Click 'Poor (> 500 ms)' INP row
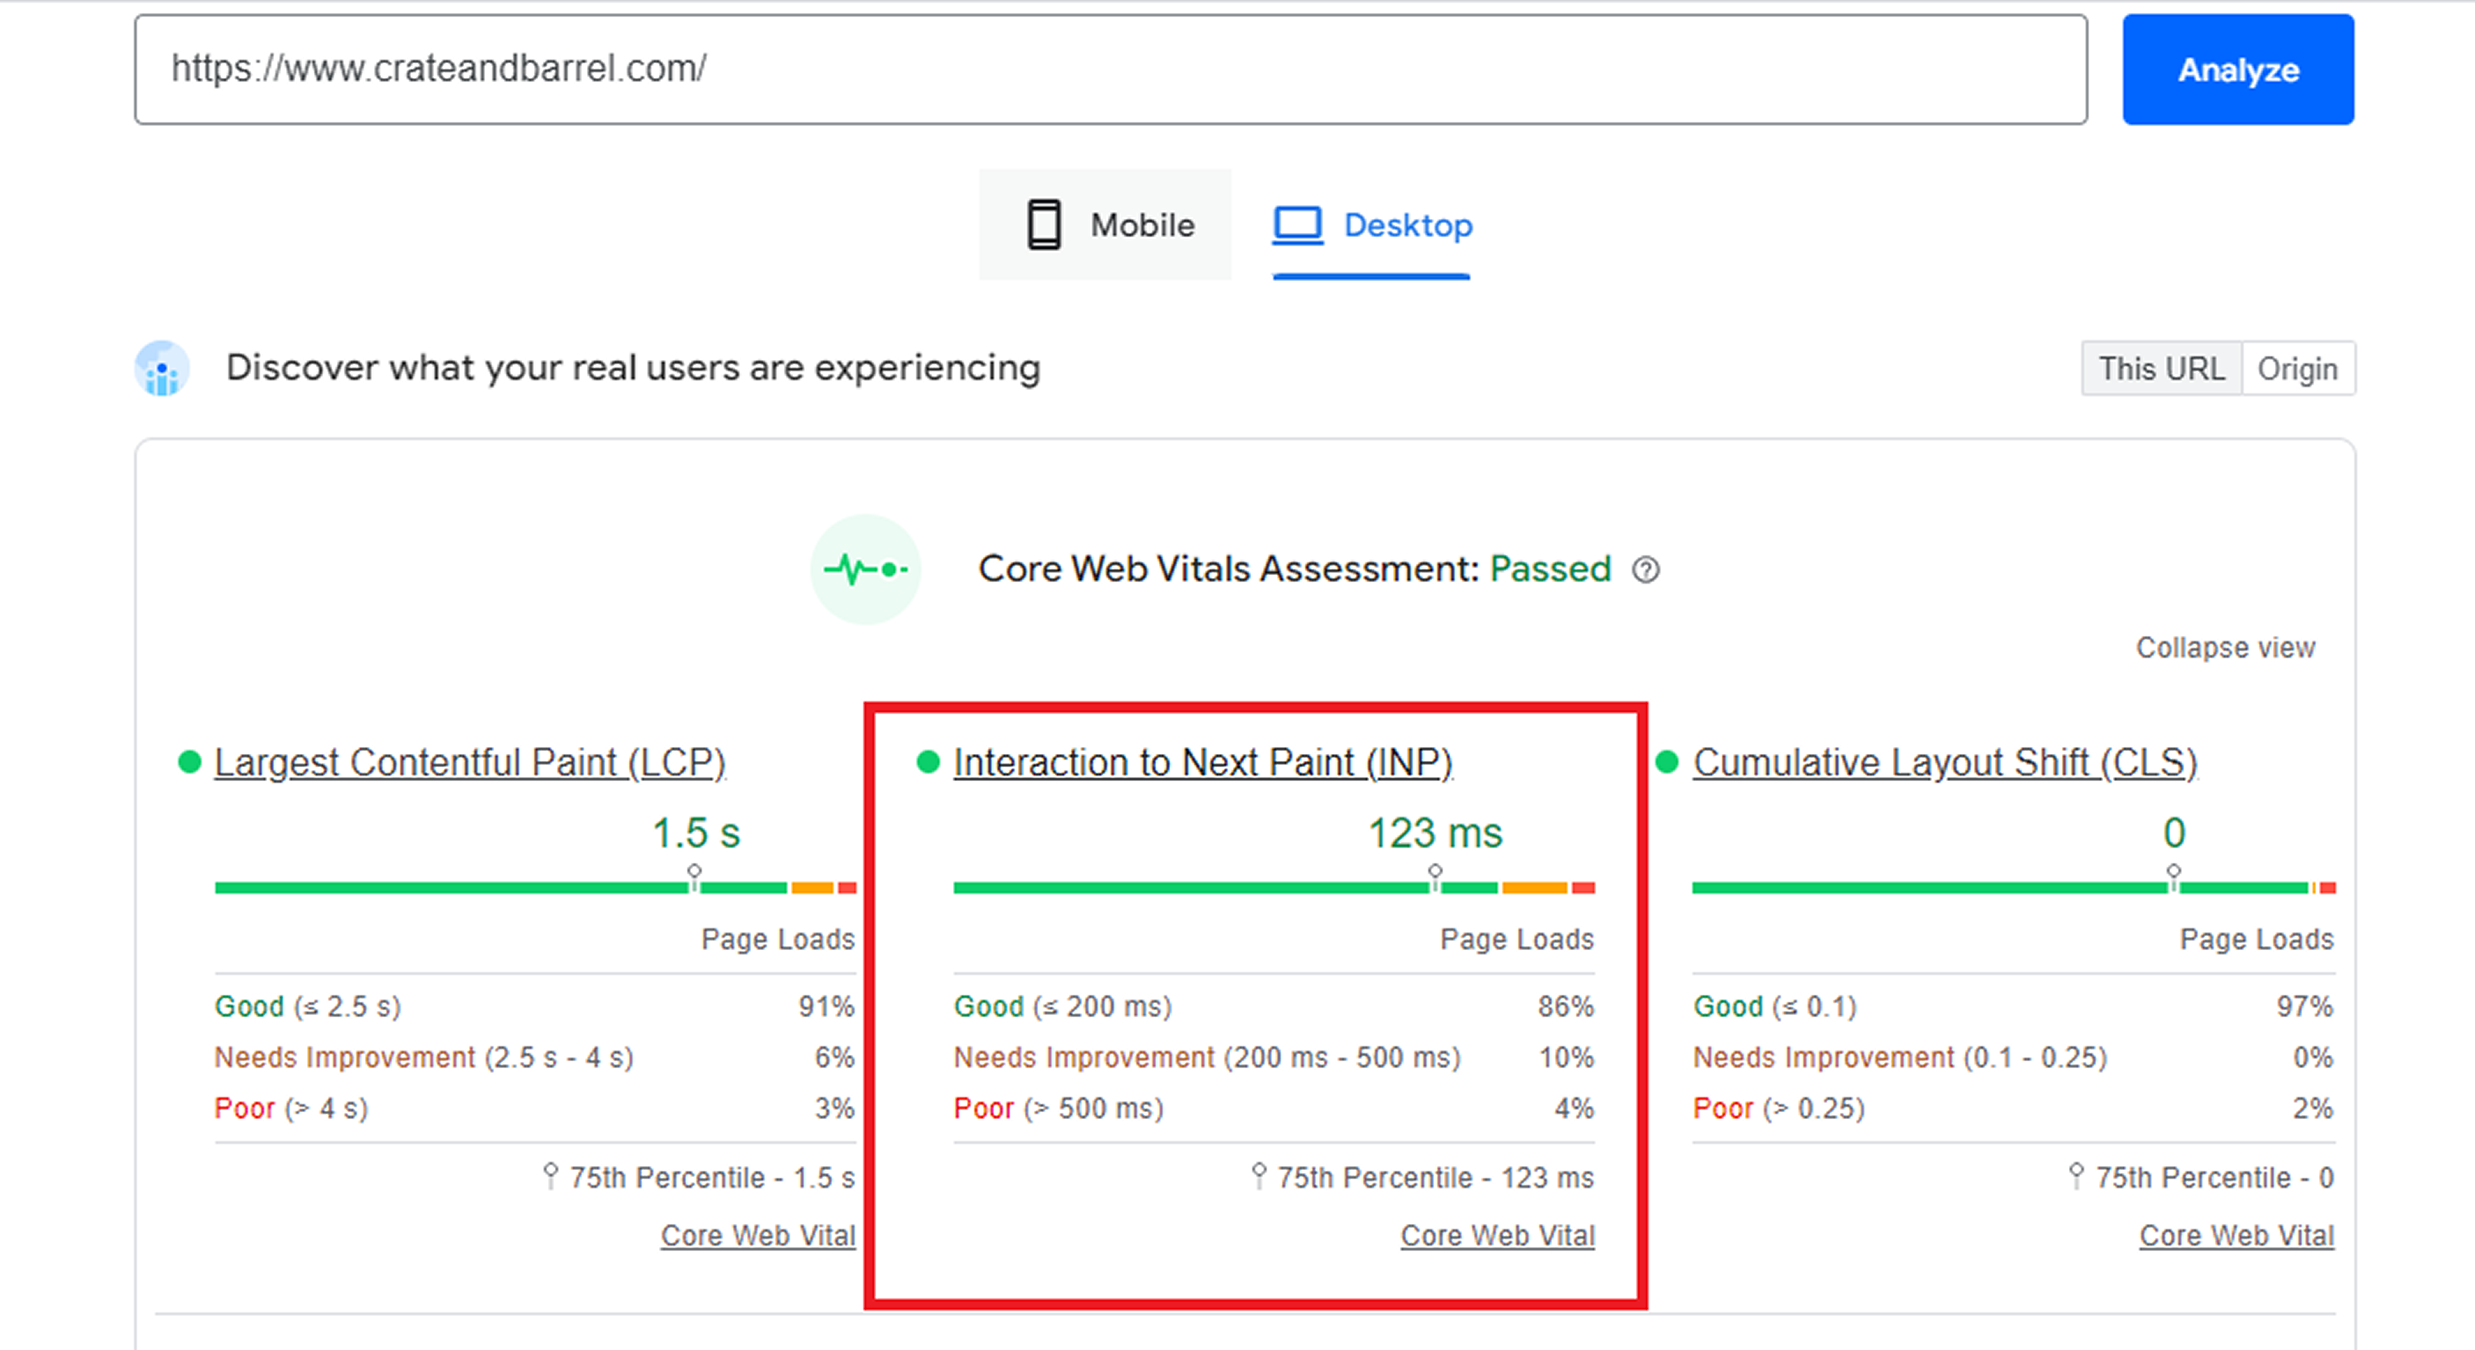Image resolution: width=2475 pixels, height=1350 pixels. click(x=1274, y=1108)
